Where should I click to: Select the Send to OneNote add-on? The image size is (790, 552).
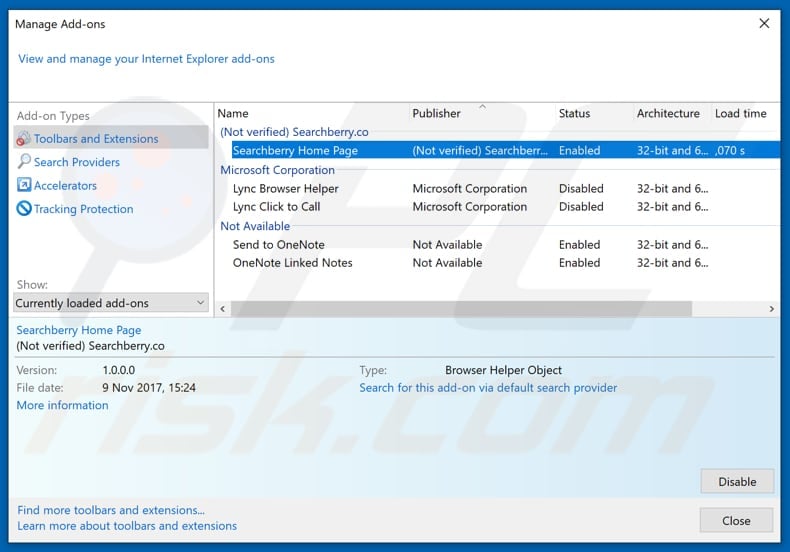coord(279,245)
